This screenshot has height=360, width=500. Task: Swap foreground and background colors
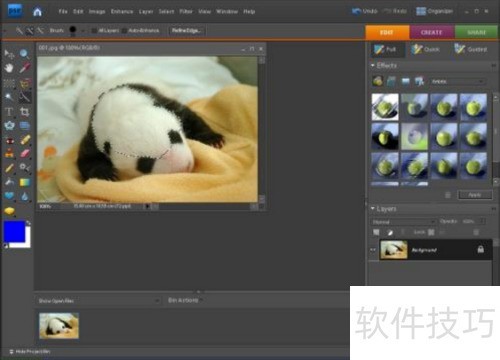tap(28, 223)
